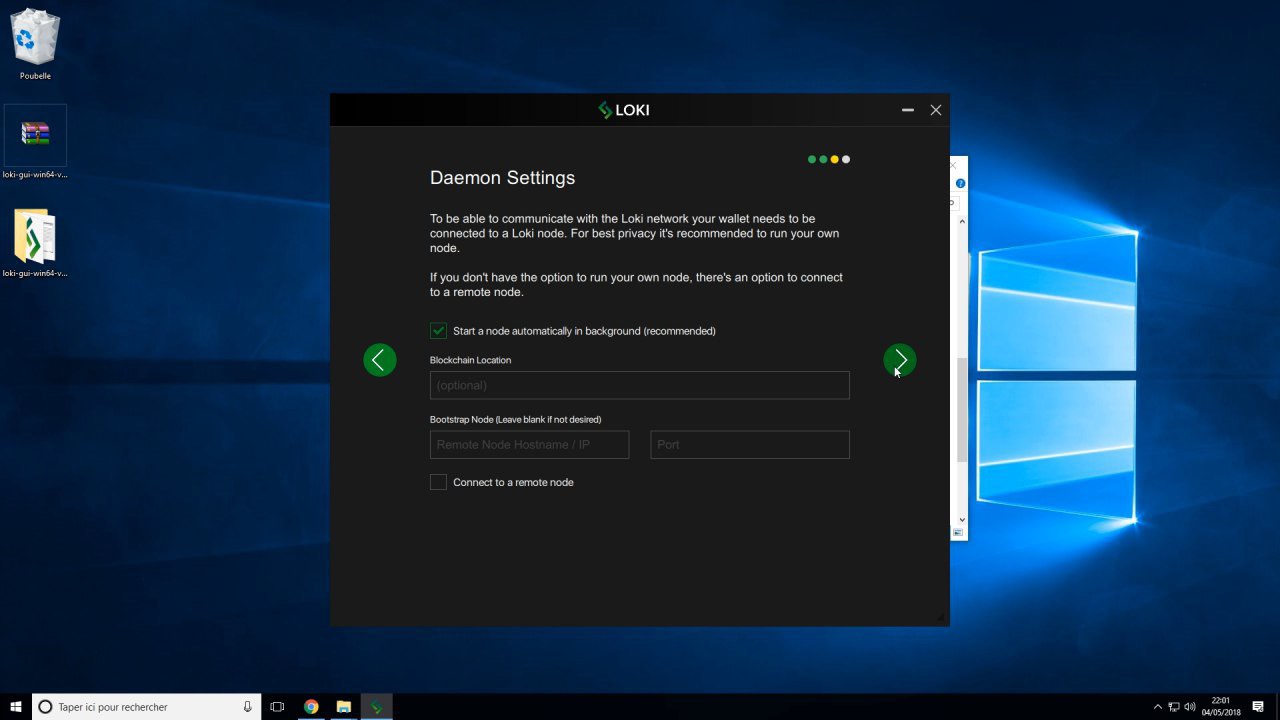Enable Connect to a remote node
The height and width of the screenshot is (720, 1280).
click(x=438, y=482)
